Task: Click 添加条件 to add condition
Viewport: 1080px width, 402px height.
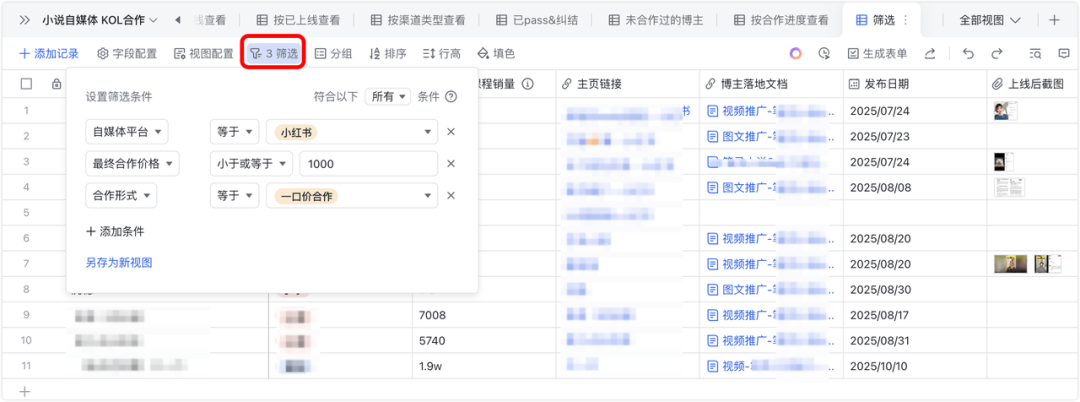Action: (115, 232)
